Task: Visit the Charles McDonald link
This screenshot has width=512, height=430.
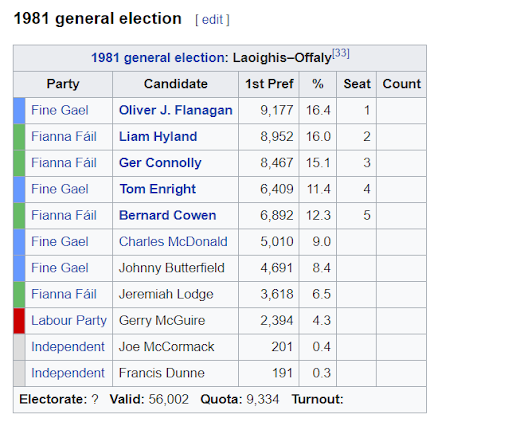Action: coord(173,242)
